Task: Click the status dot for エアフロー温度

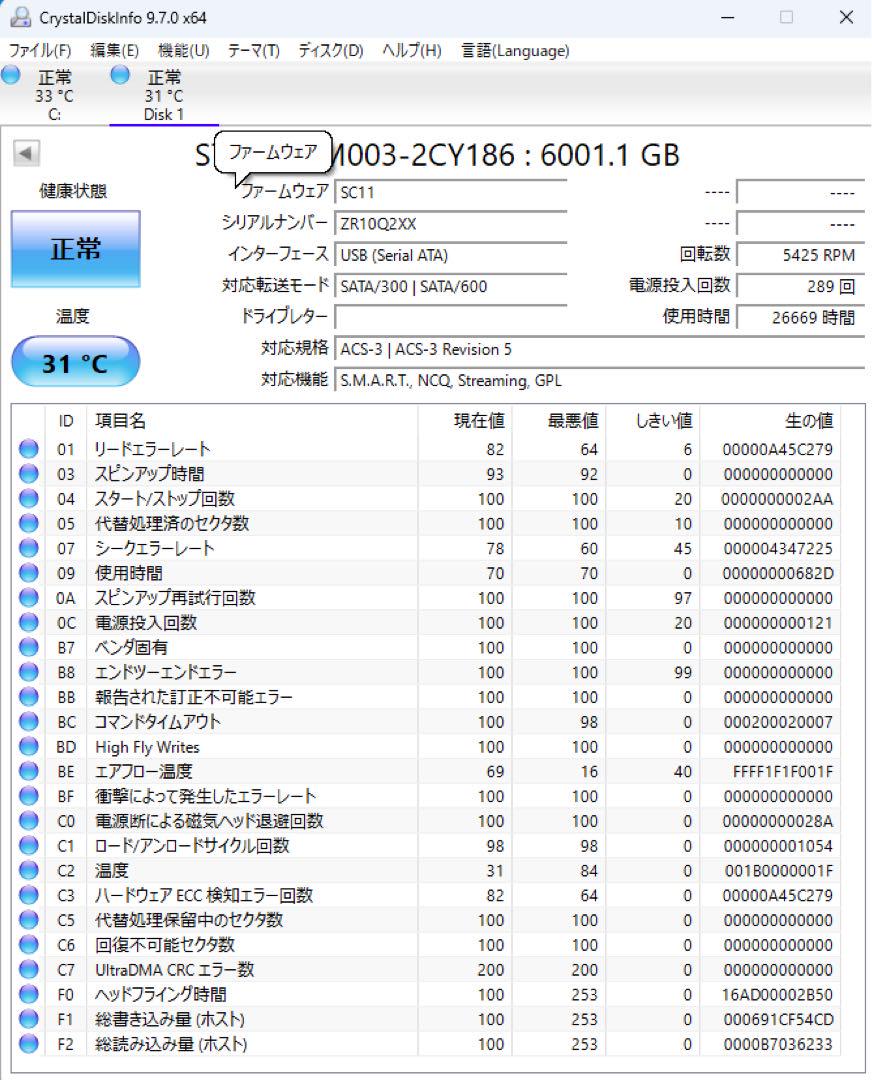Action: click(x=29, y=771)
